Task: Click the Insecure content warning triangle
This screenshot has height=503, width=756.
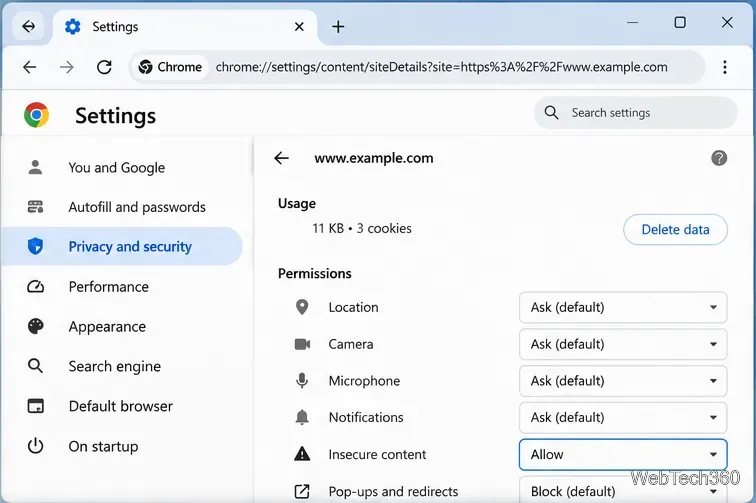Action: point(302,454)
